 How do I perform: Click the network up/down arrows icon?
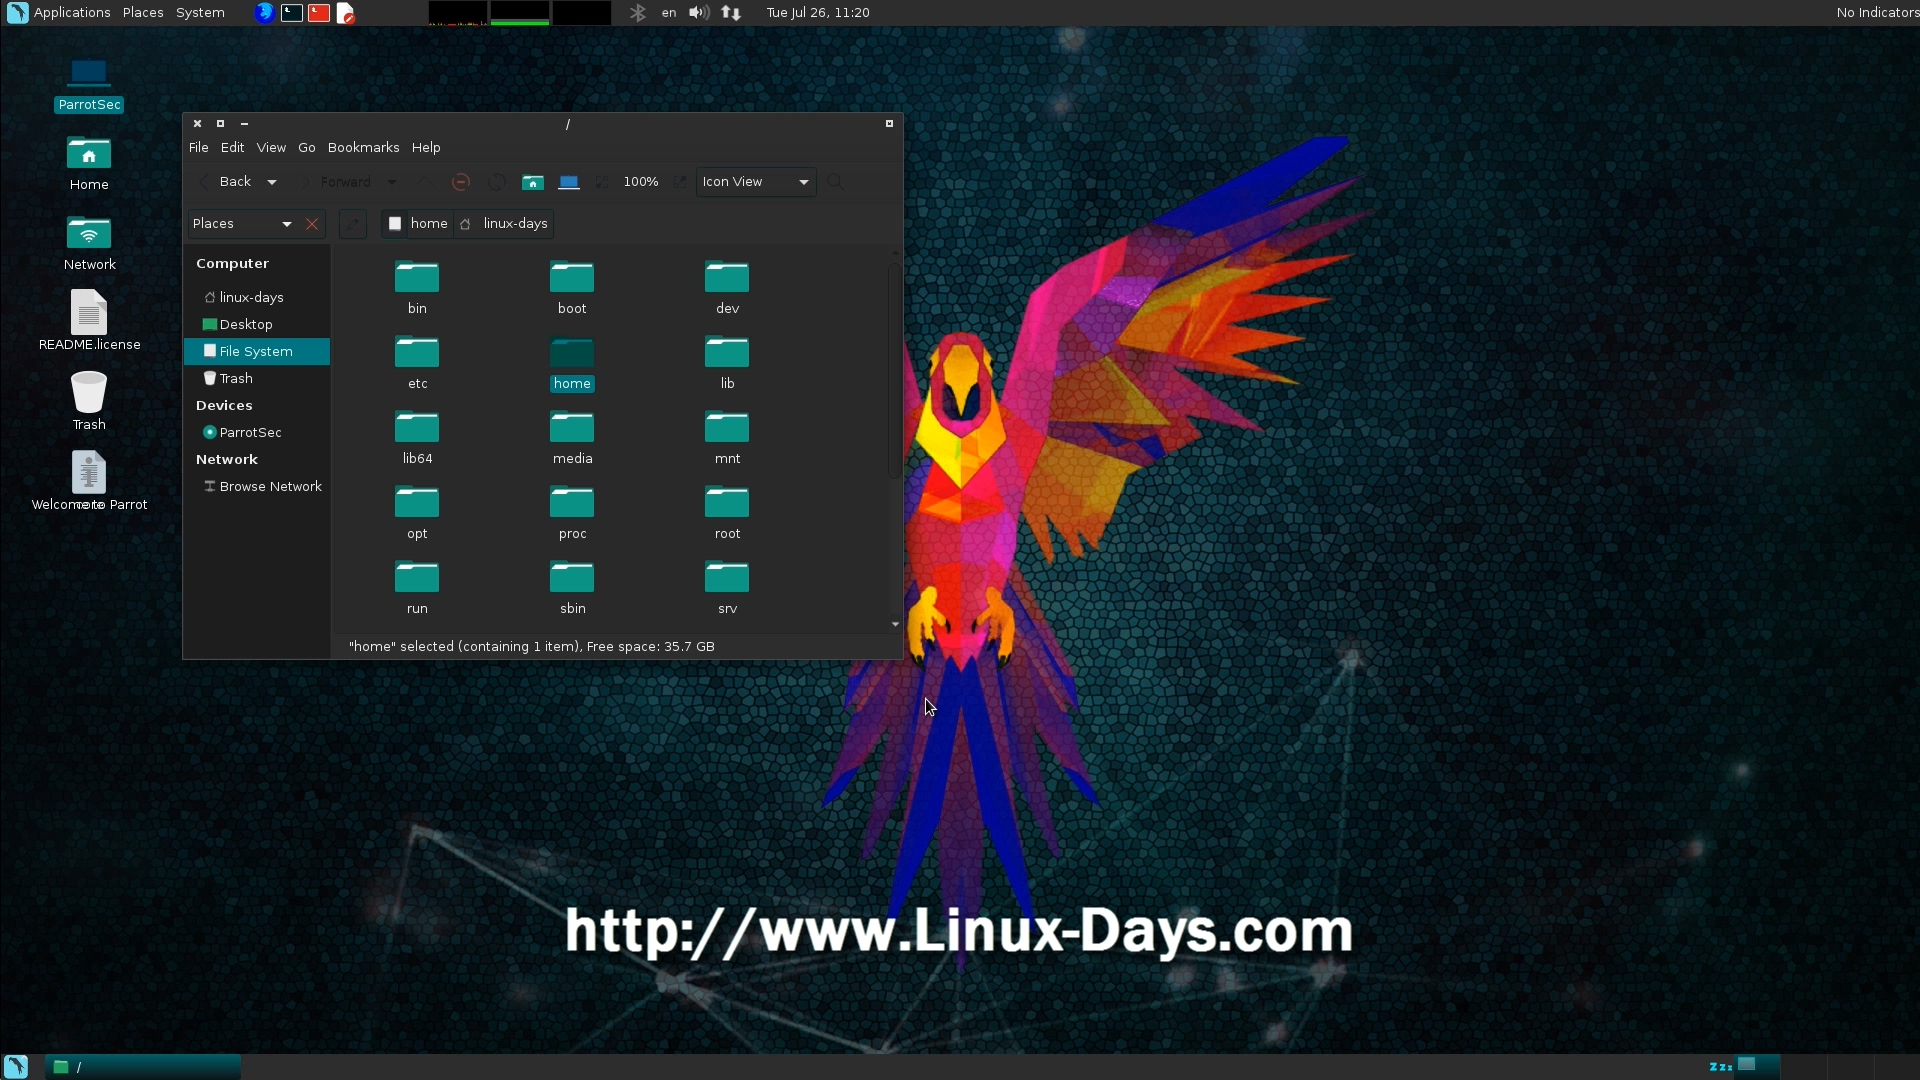coord(731,13)
